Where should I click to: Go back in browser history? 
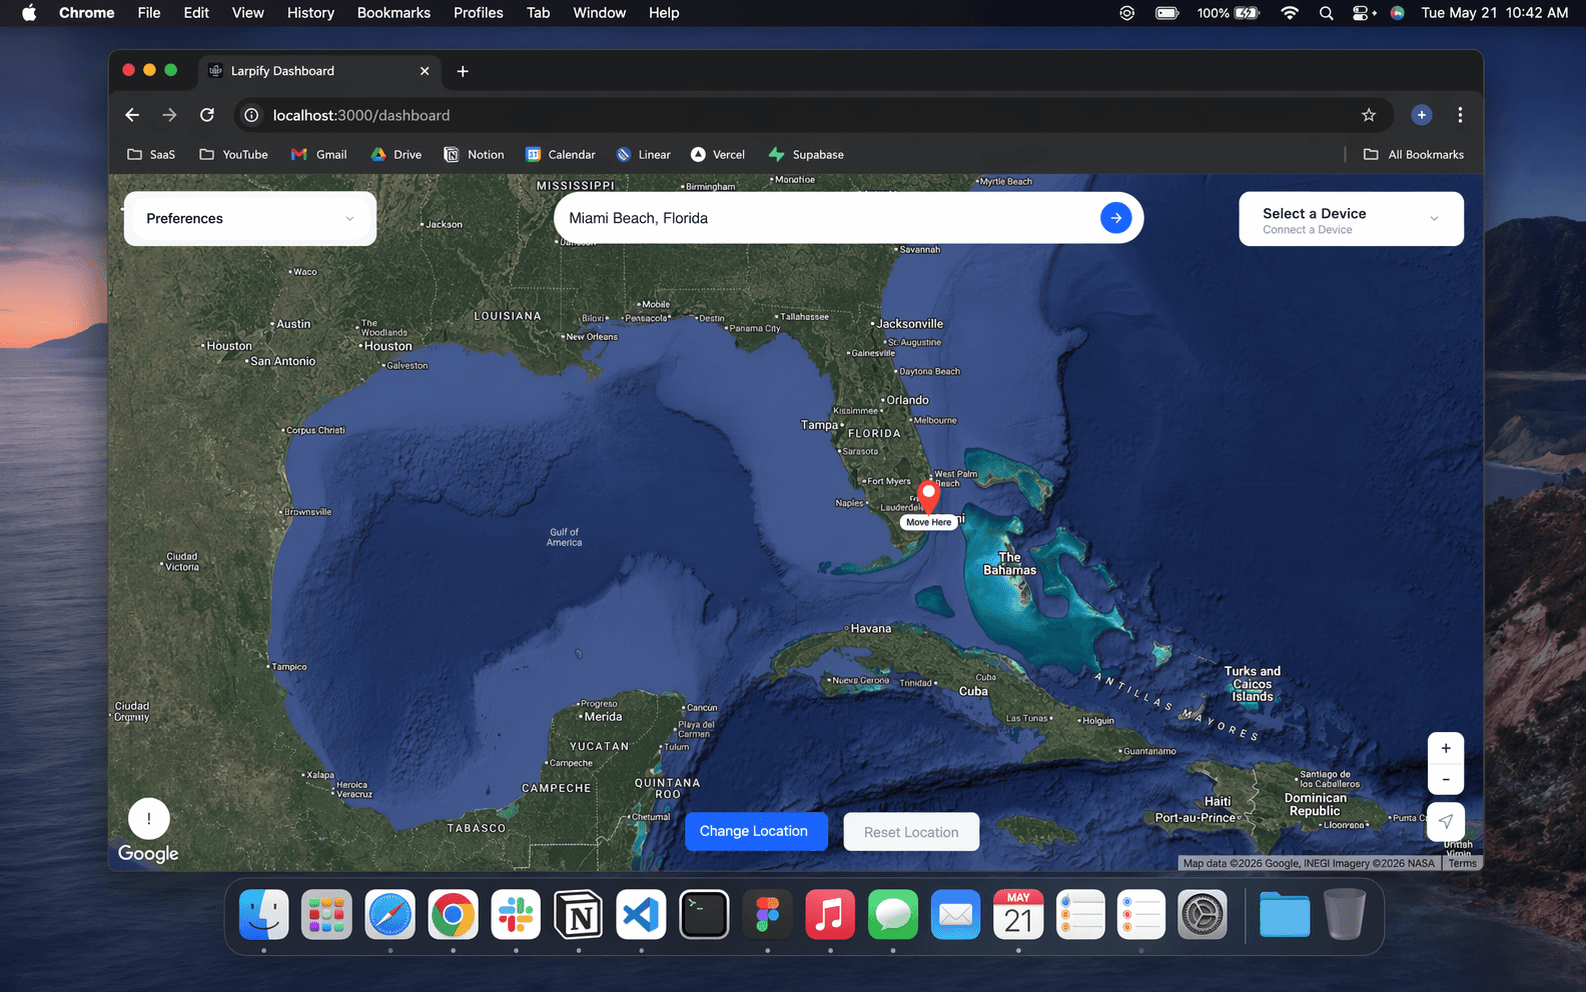coord(132,115)
